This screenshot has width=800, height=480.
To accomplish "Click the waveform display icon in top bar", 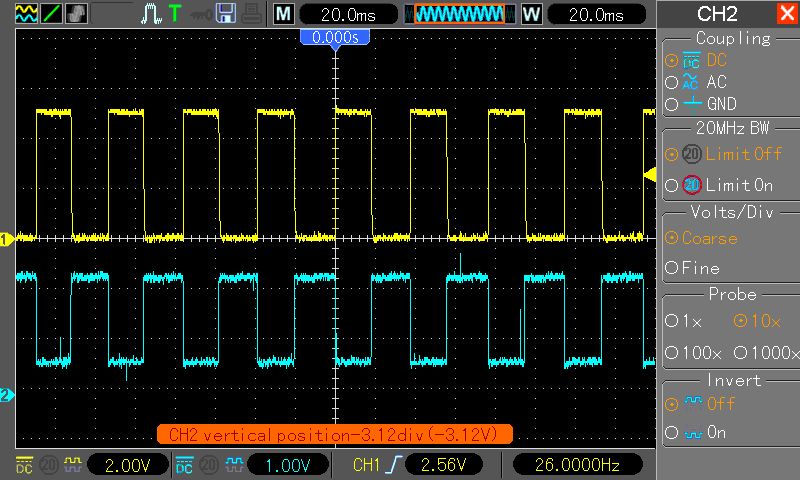I will tap(26, 14).
